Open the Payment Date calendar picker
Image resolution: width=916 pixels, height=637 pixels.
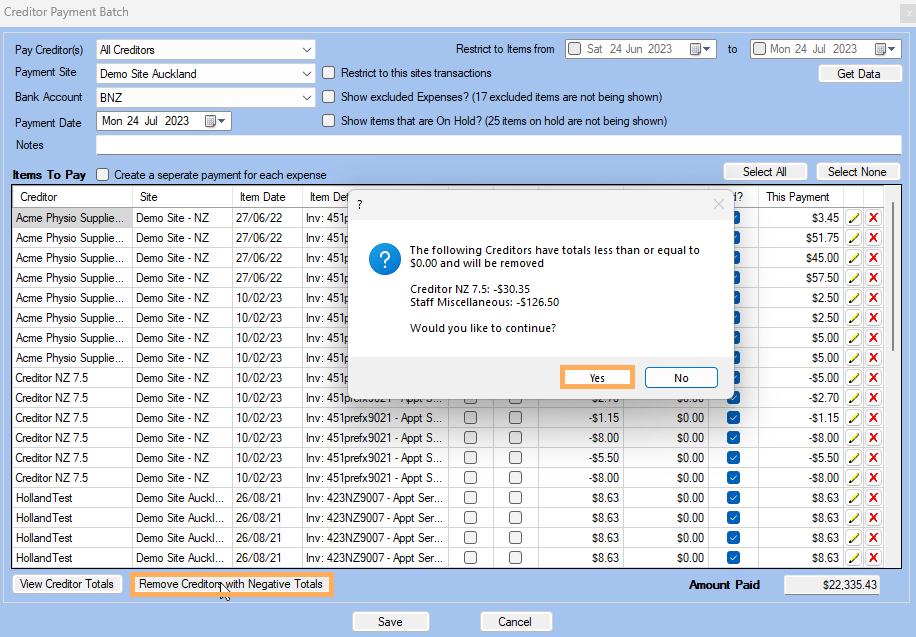point(211,122)
